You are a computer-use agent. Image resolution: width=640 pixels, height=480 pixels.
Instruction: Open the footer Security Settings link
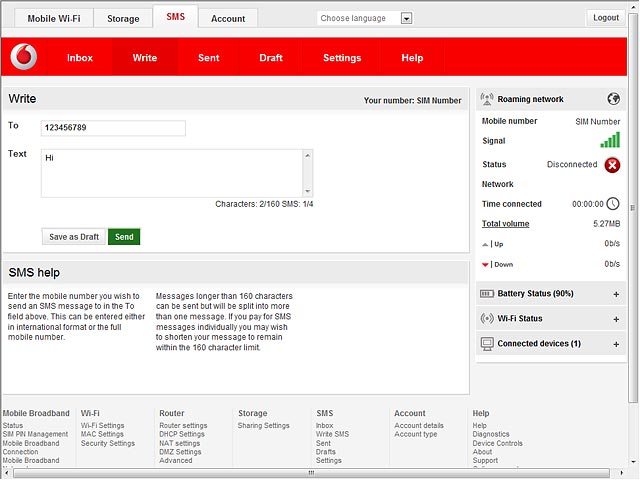pyautogui.click(x=108, y=443)
